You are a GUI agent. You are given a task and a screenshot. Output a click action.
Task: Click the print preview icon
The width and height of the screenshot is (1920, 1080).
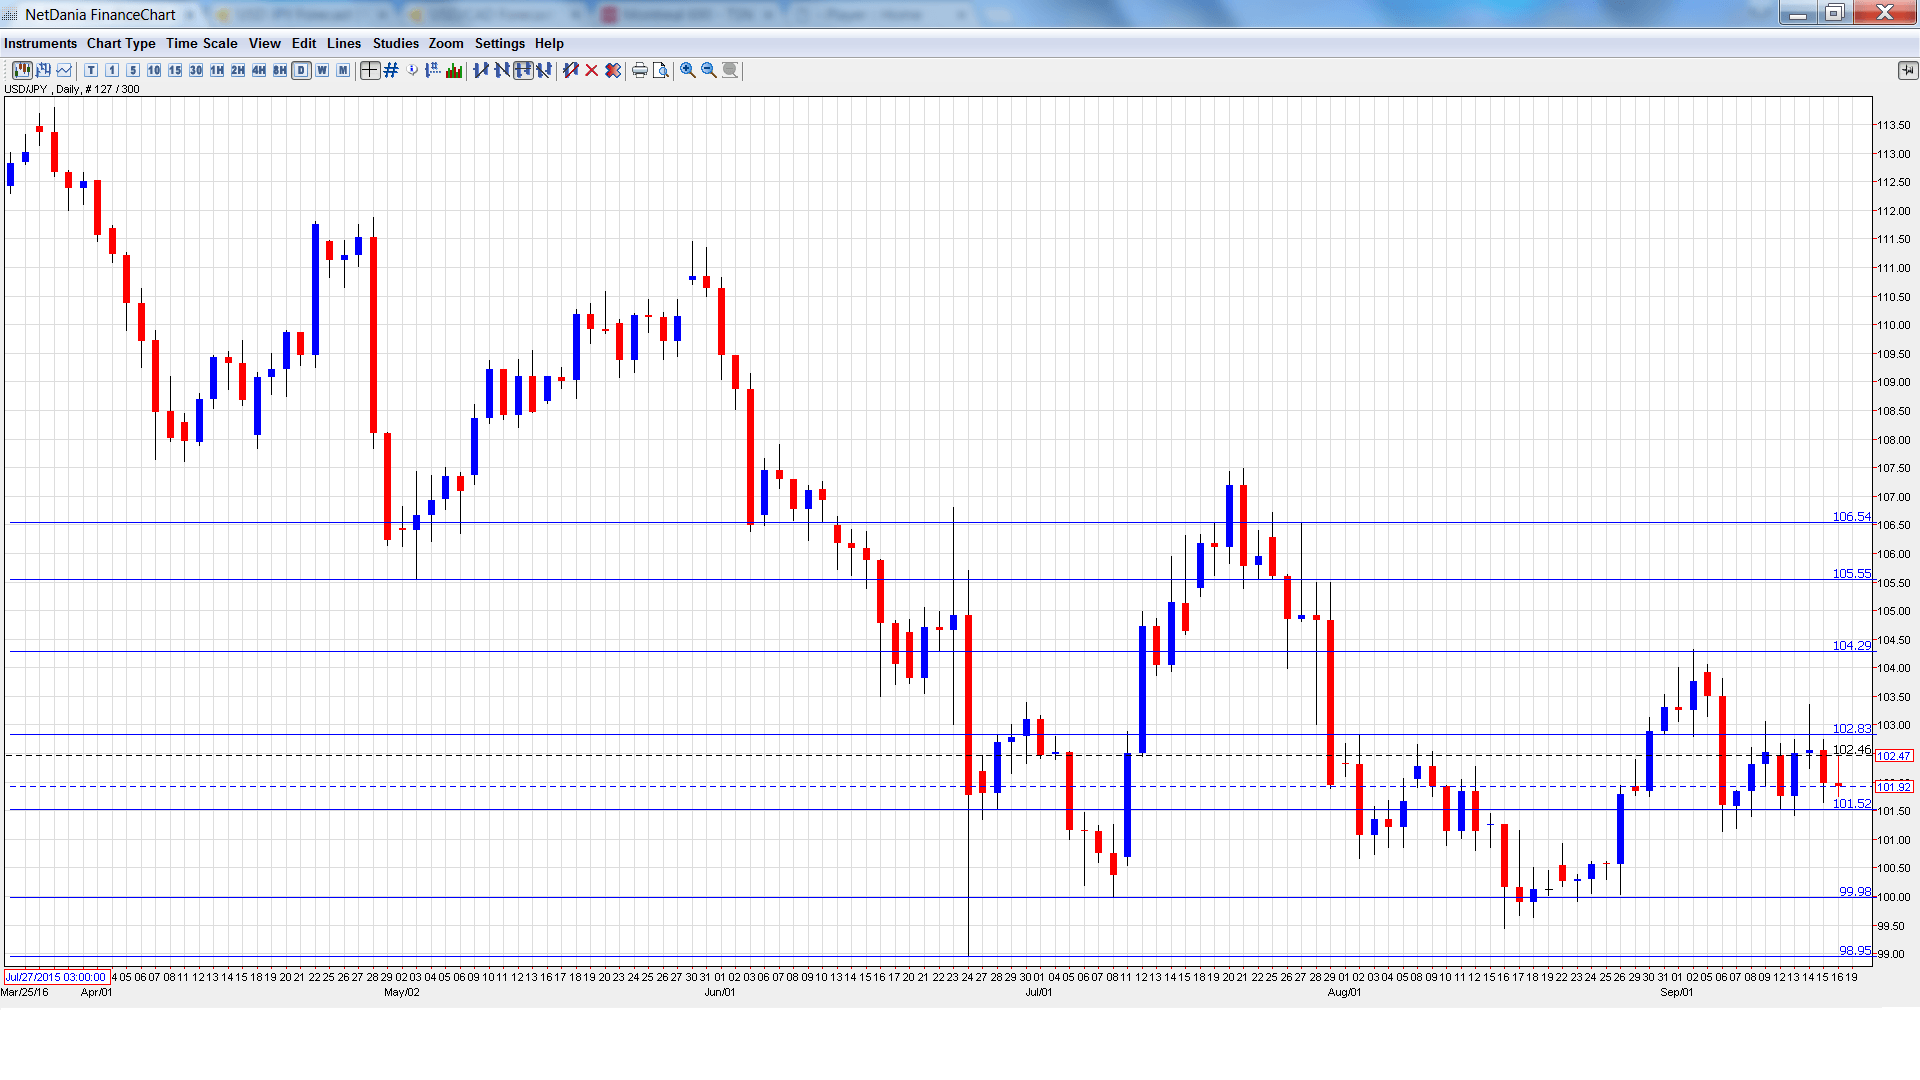(x=660, y=70)
